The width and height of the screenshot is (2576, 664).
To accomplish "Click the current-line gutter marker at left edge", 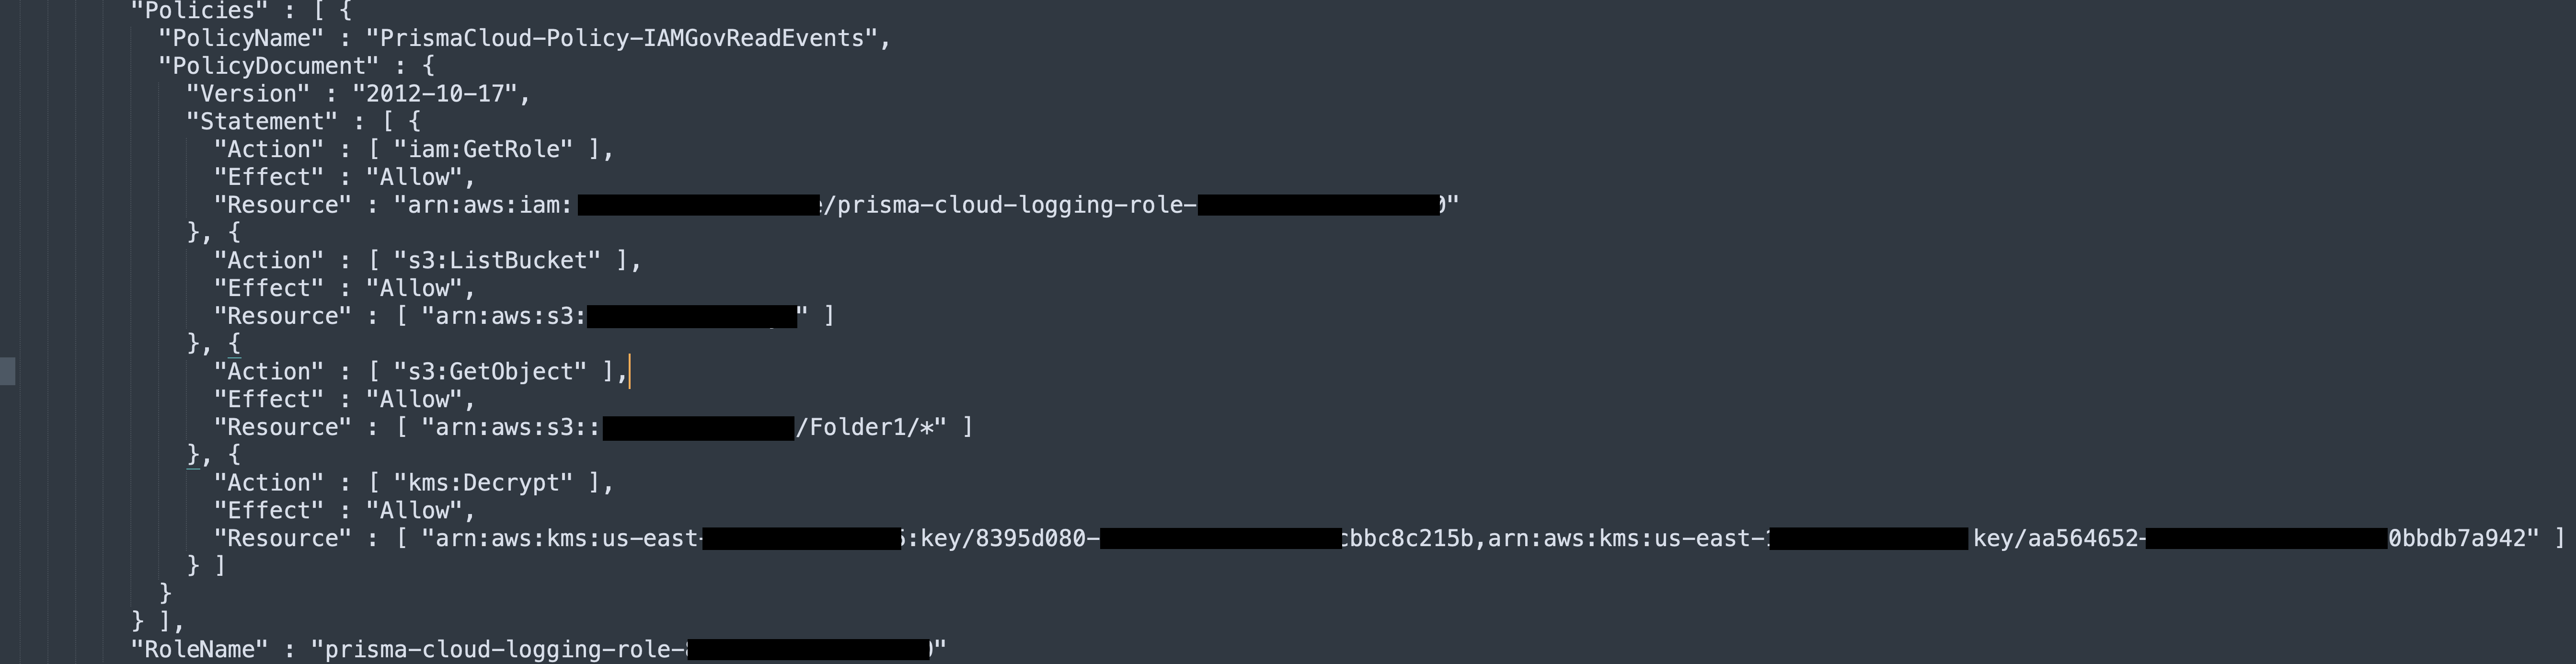I will pyautogui.click(x=8, y=371).
